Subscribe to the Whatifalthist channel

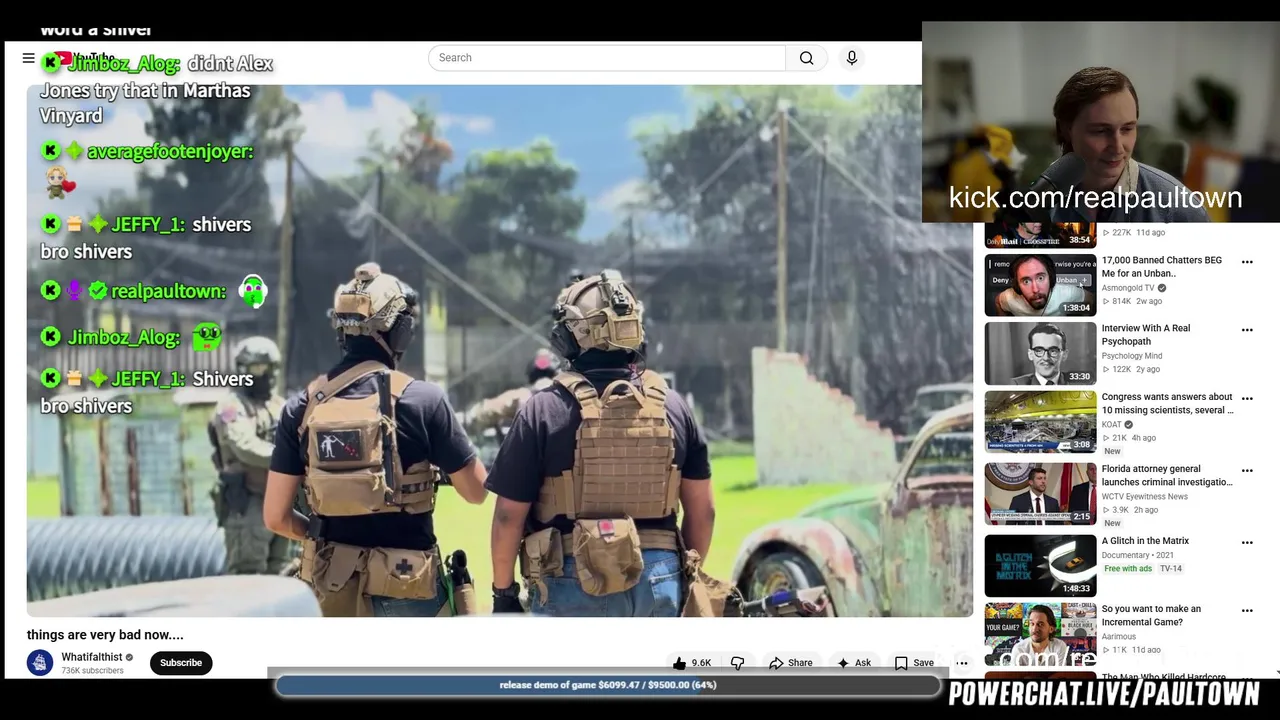click(181, 663)
